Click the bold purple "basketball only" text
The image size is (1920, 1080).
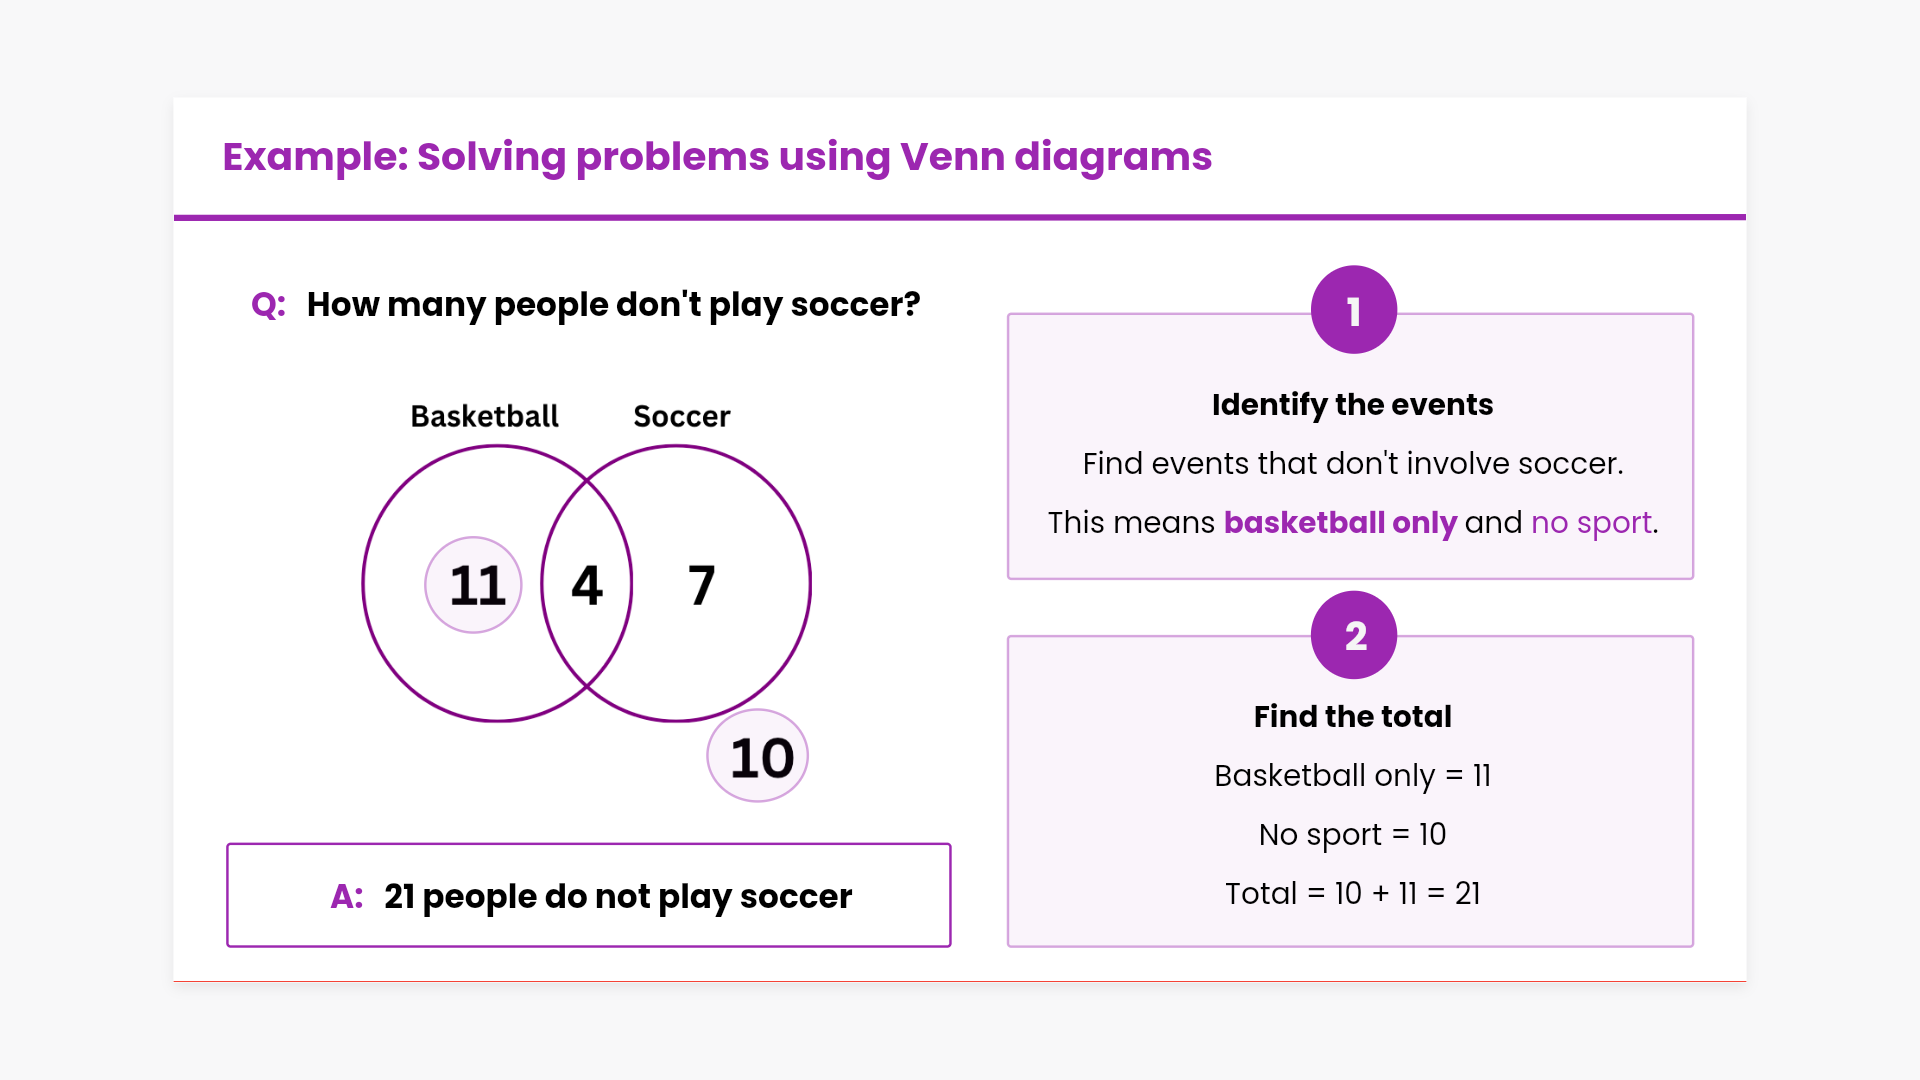pos(1340,522)
